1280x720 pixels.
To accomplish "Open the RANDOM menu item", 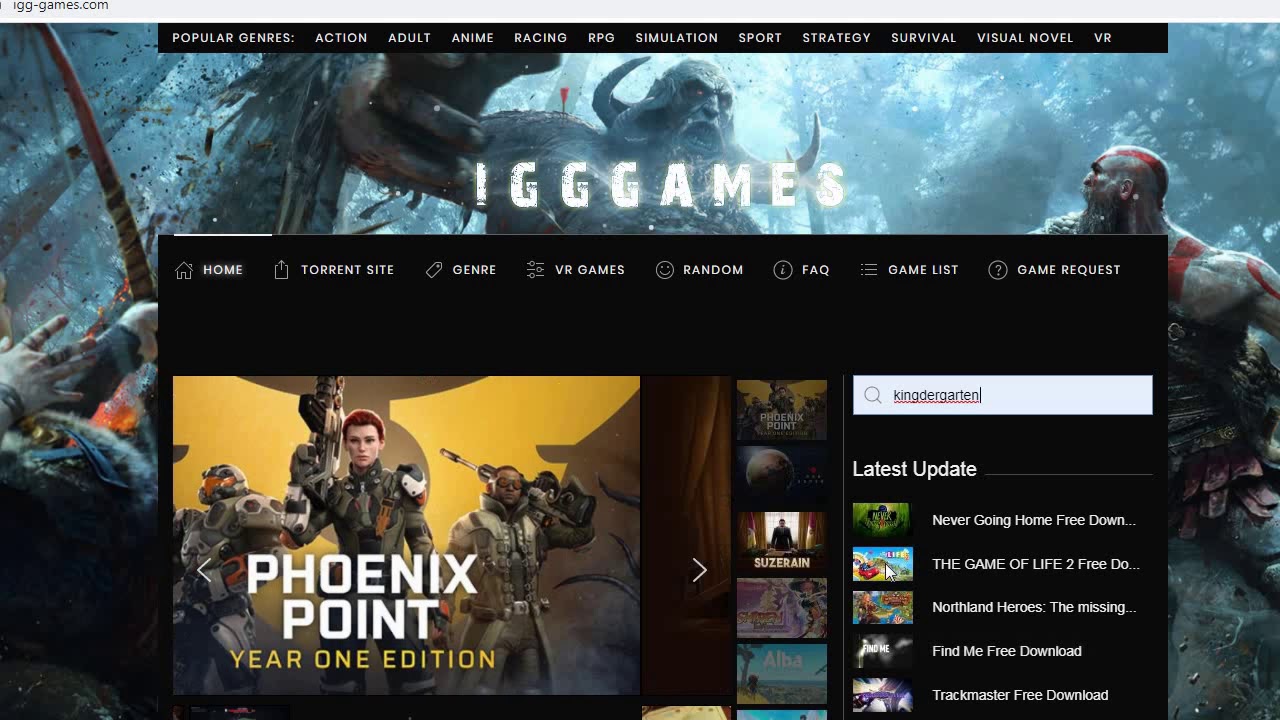I will (x=713, y=270).
